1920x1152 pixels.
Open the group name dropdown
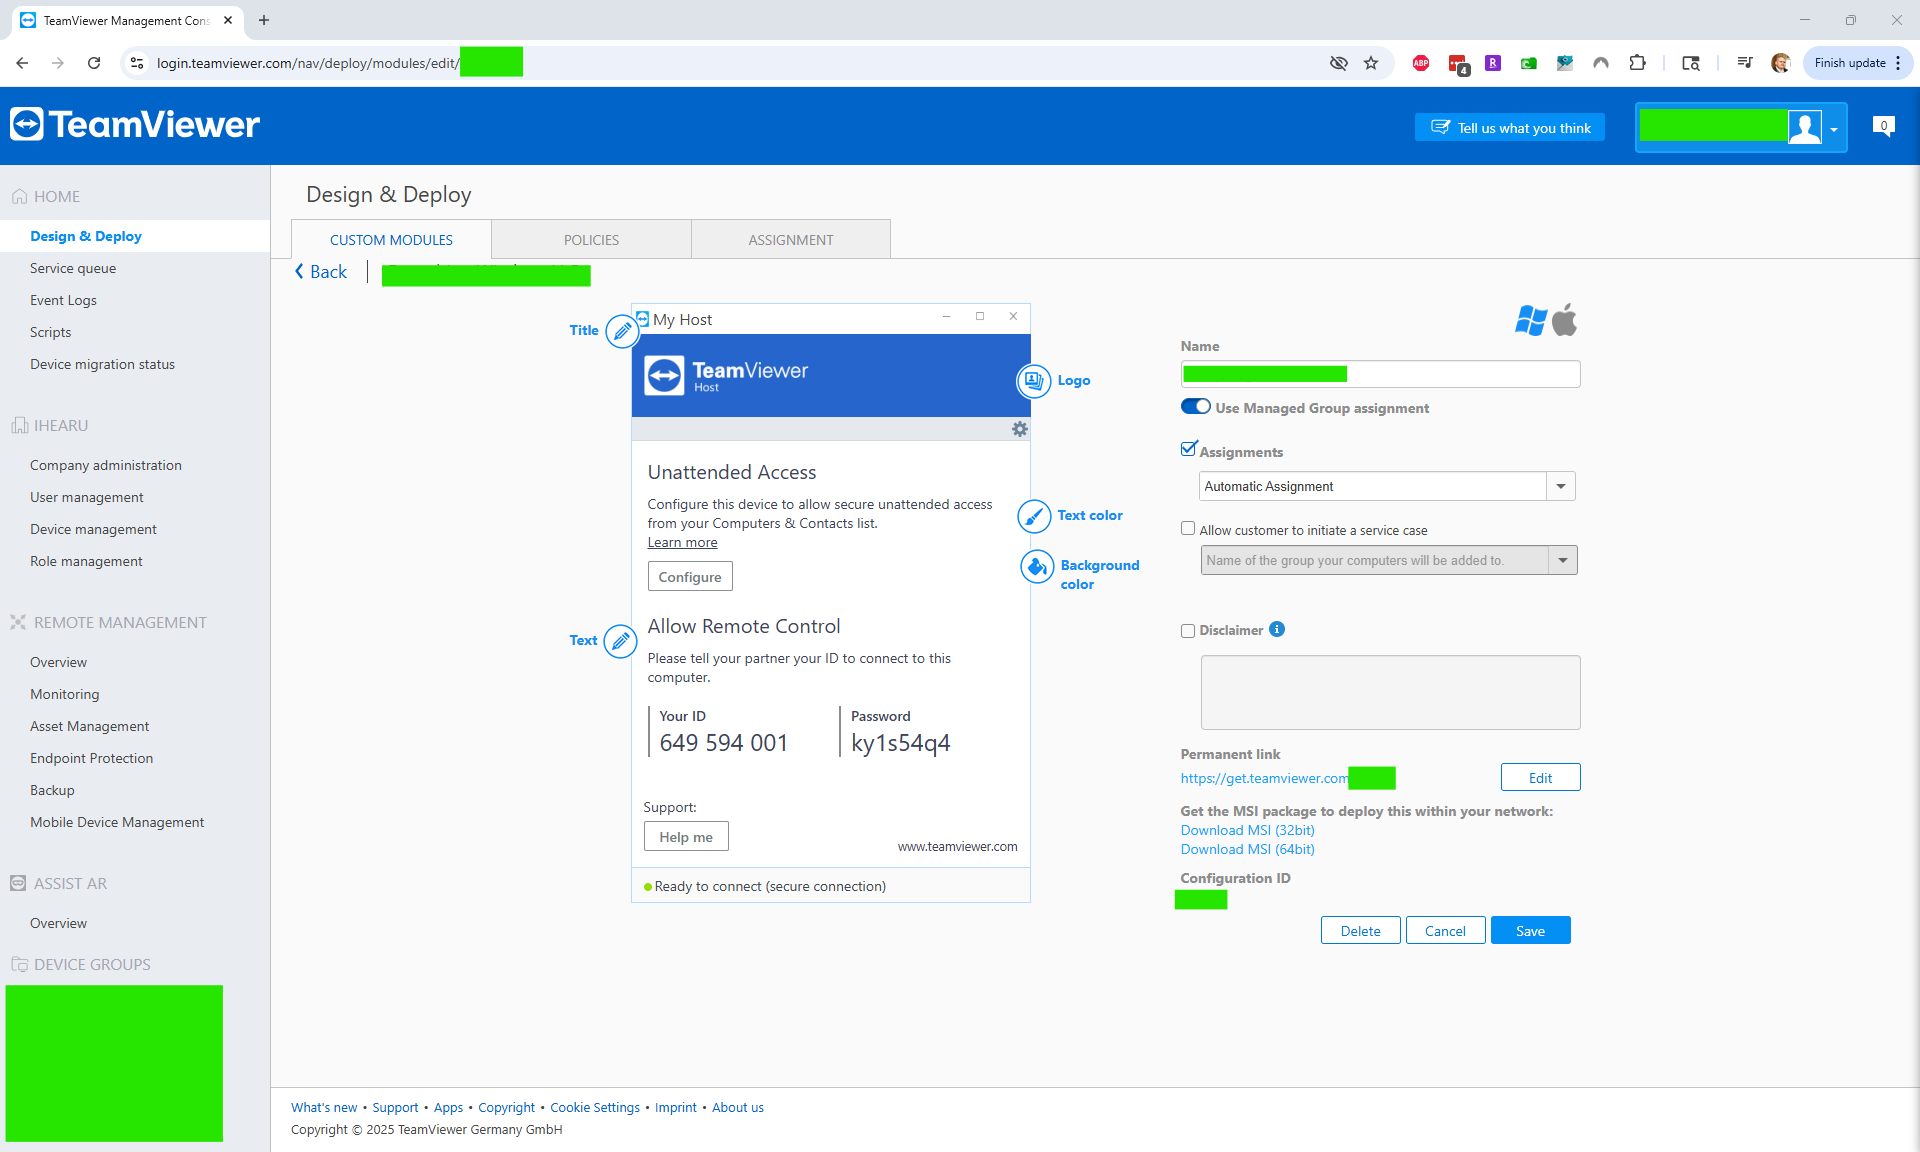(x=1389, y=560)
